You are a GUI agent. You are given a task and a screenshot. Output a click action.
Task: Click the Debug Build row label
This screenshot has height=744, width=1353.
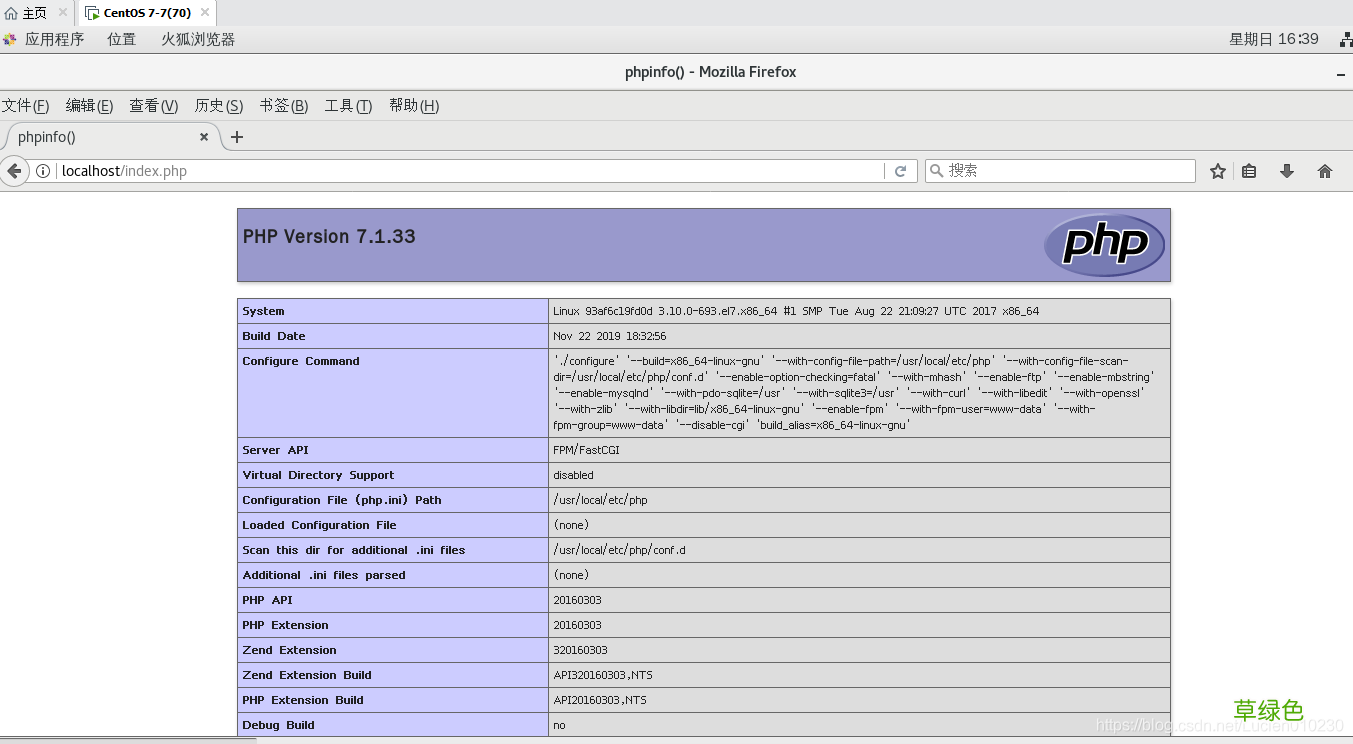[278, 725]
